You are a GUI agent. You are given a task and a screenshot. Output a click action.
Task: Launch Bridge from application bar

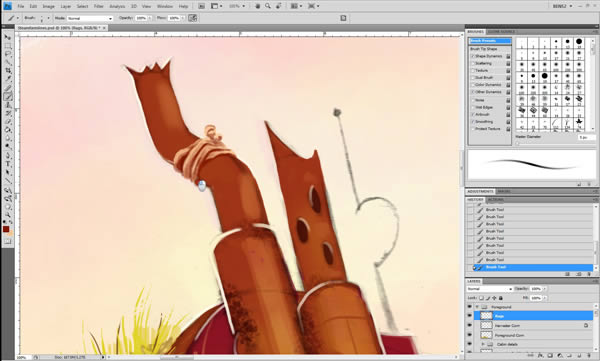click(x=202, y=6)
